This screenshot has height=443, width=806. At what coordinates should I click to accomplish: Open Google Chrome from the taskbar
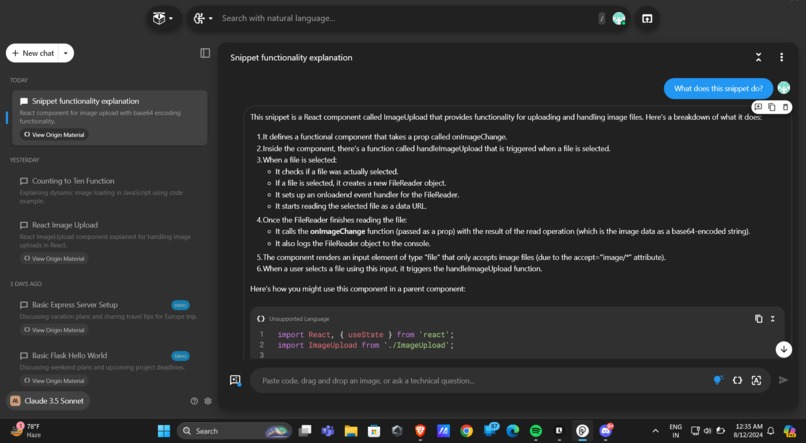[x=467, y=431]
